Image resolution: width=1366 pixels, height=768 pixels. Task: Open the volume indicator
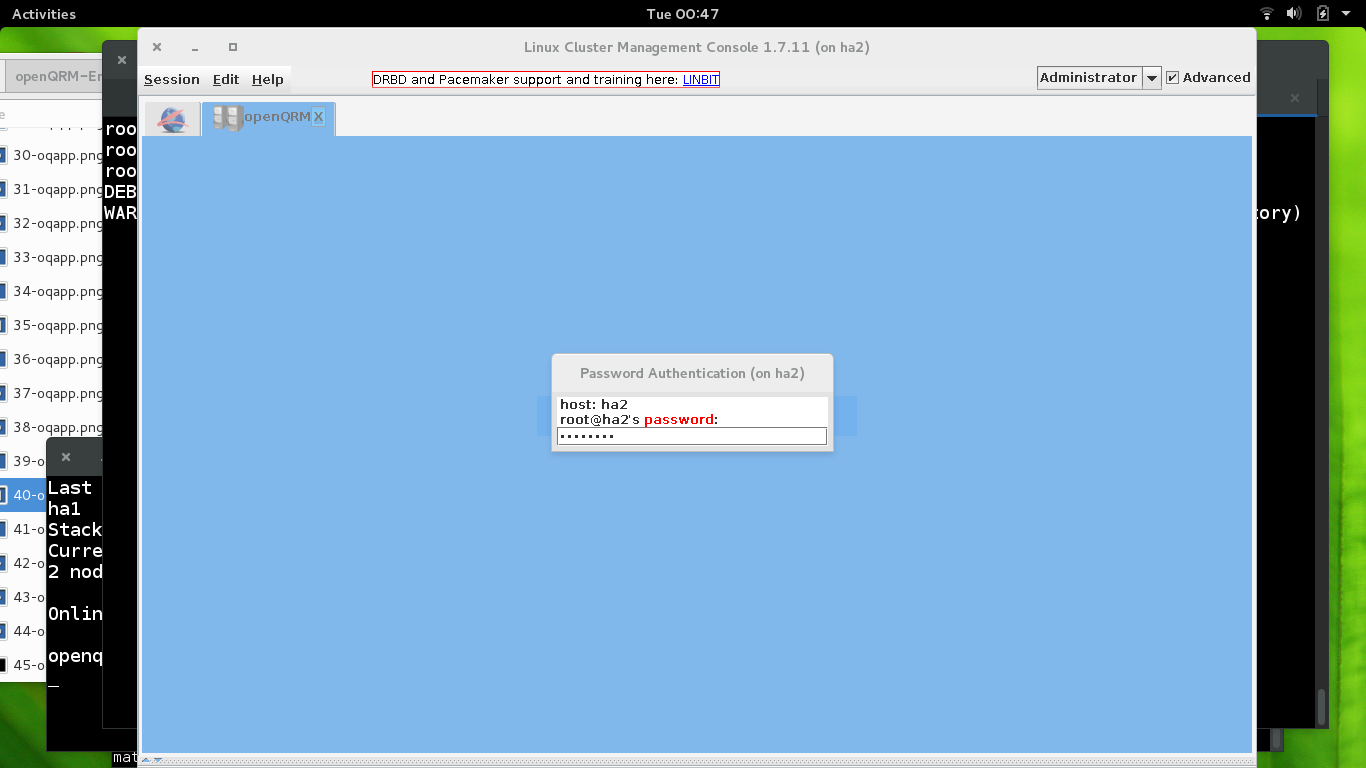tap(1294, 14)
